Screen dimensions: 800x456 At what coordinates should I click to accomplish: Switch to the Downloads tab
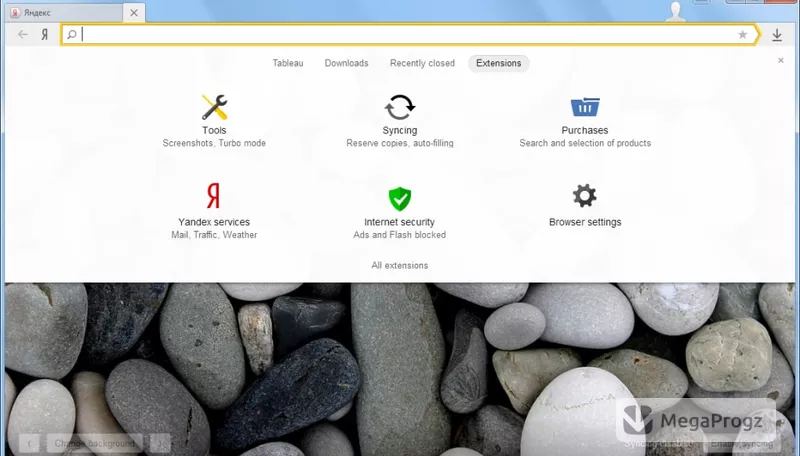346,63
